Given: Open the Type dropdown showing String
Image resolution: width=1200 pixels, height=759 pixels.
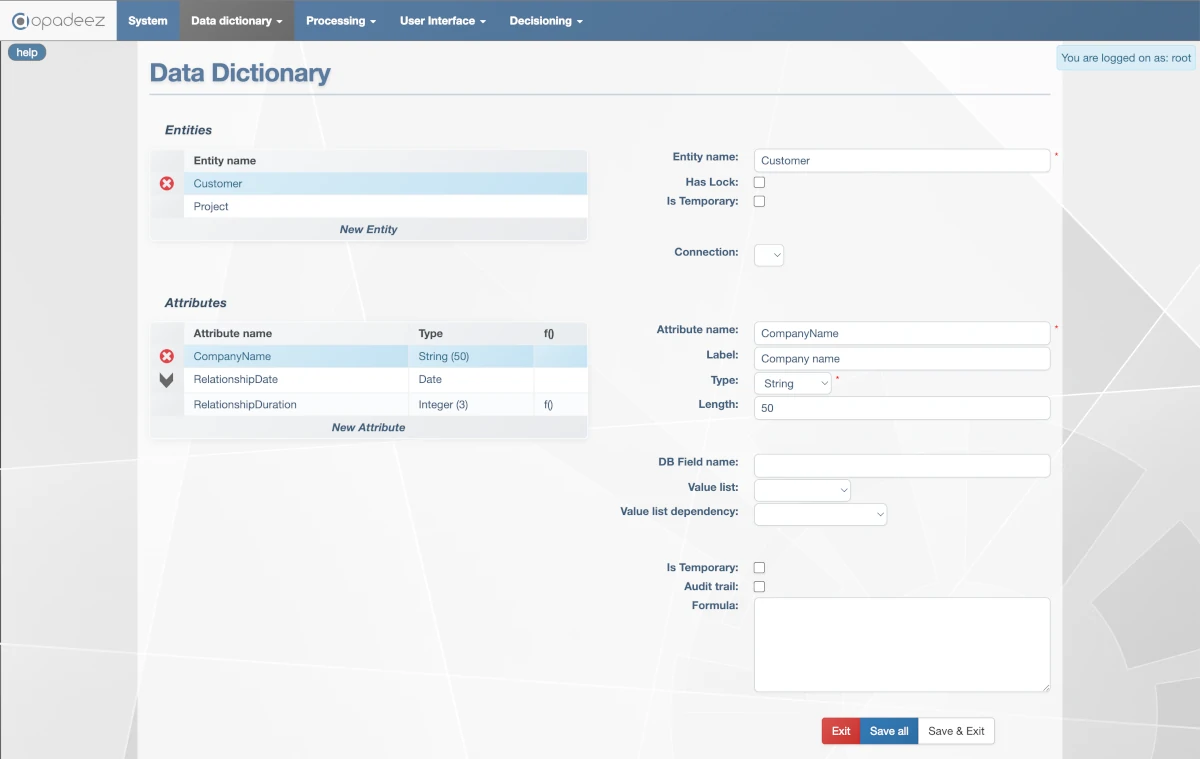Looking at the screenshot, I should pos(792,383).
